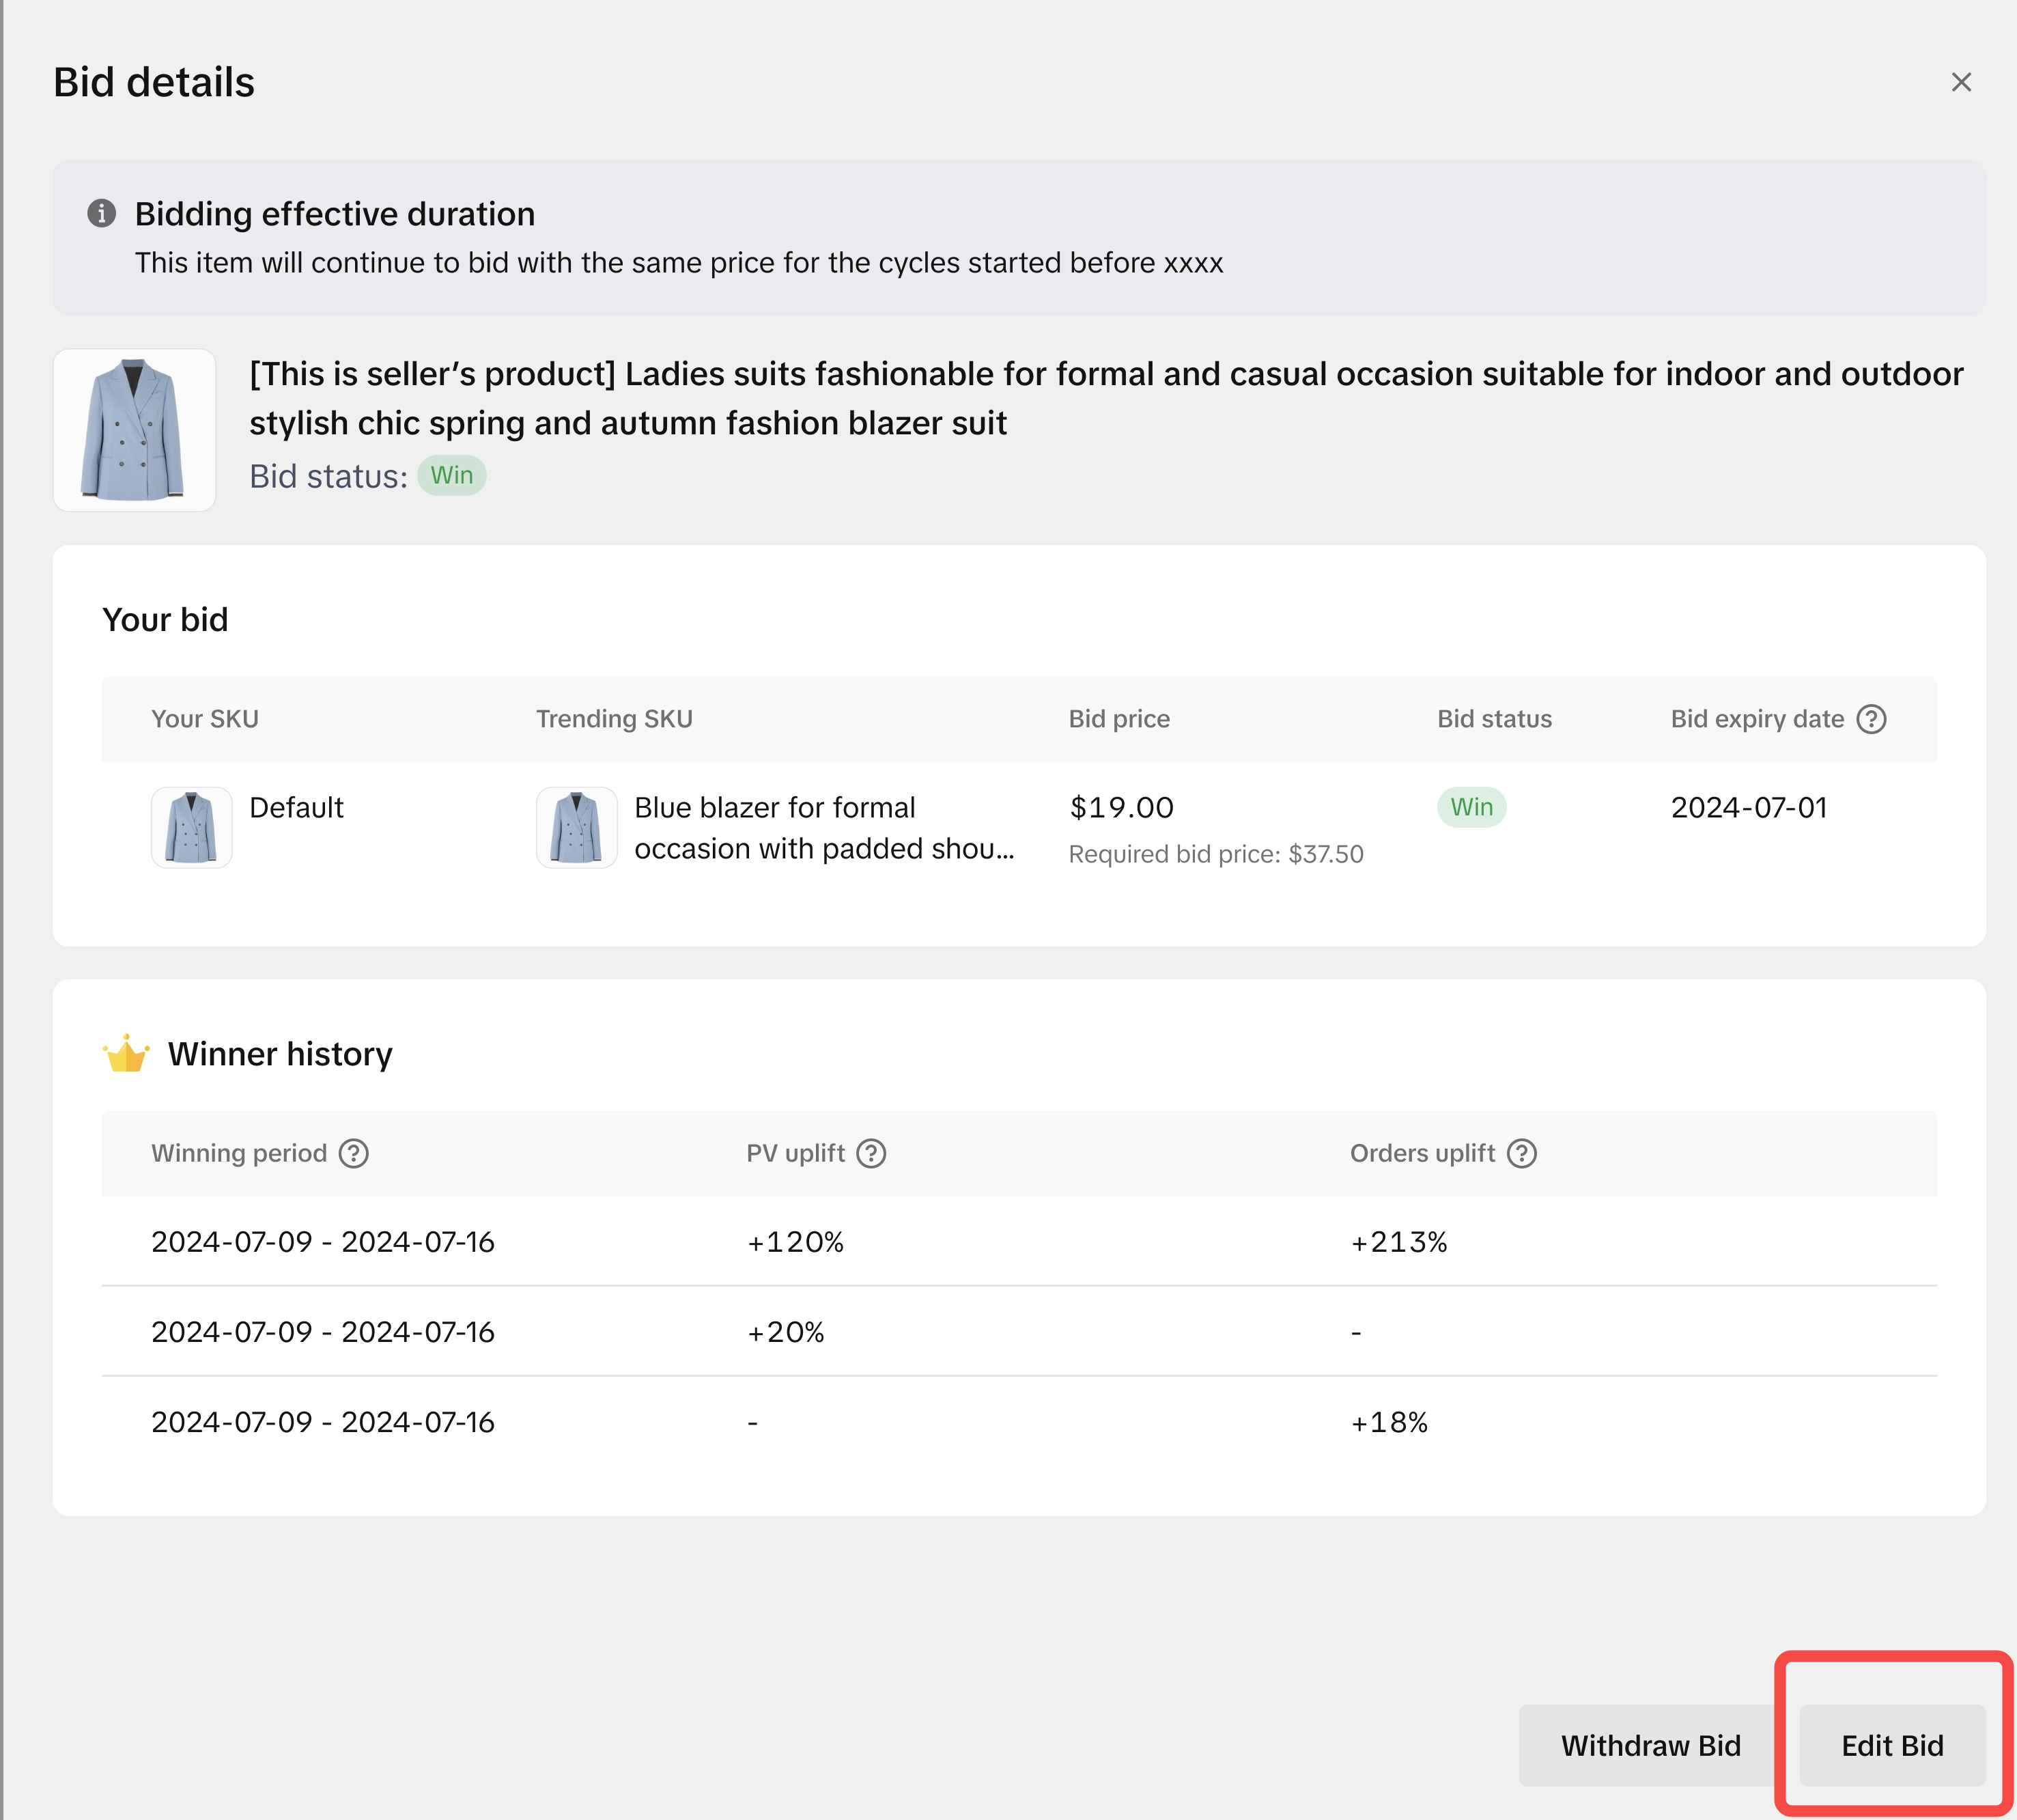Click the Default SKU blazer thumbnail

(191, 827)
